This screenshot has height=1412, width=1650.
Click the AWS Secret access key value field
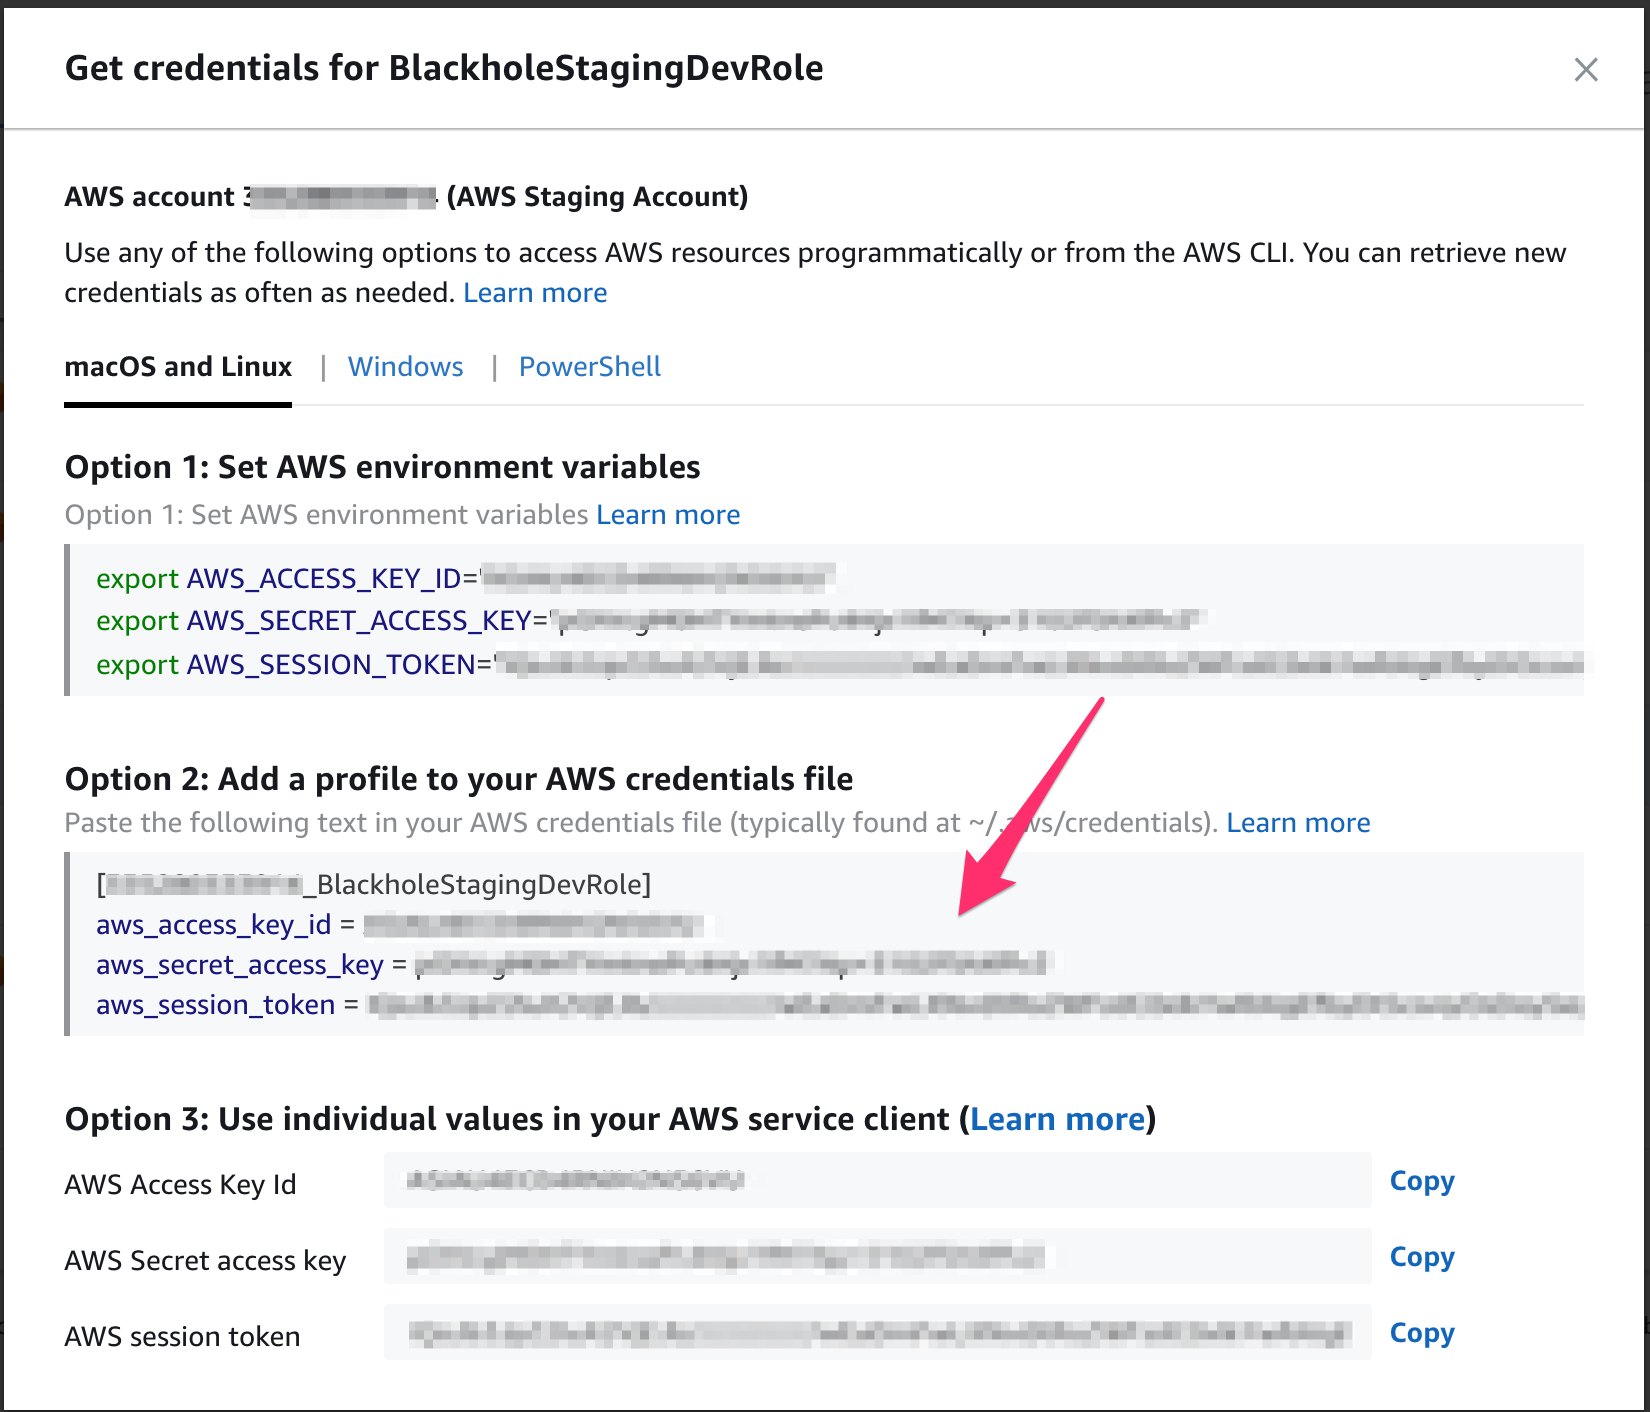click(x=877, y=1257)
